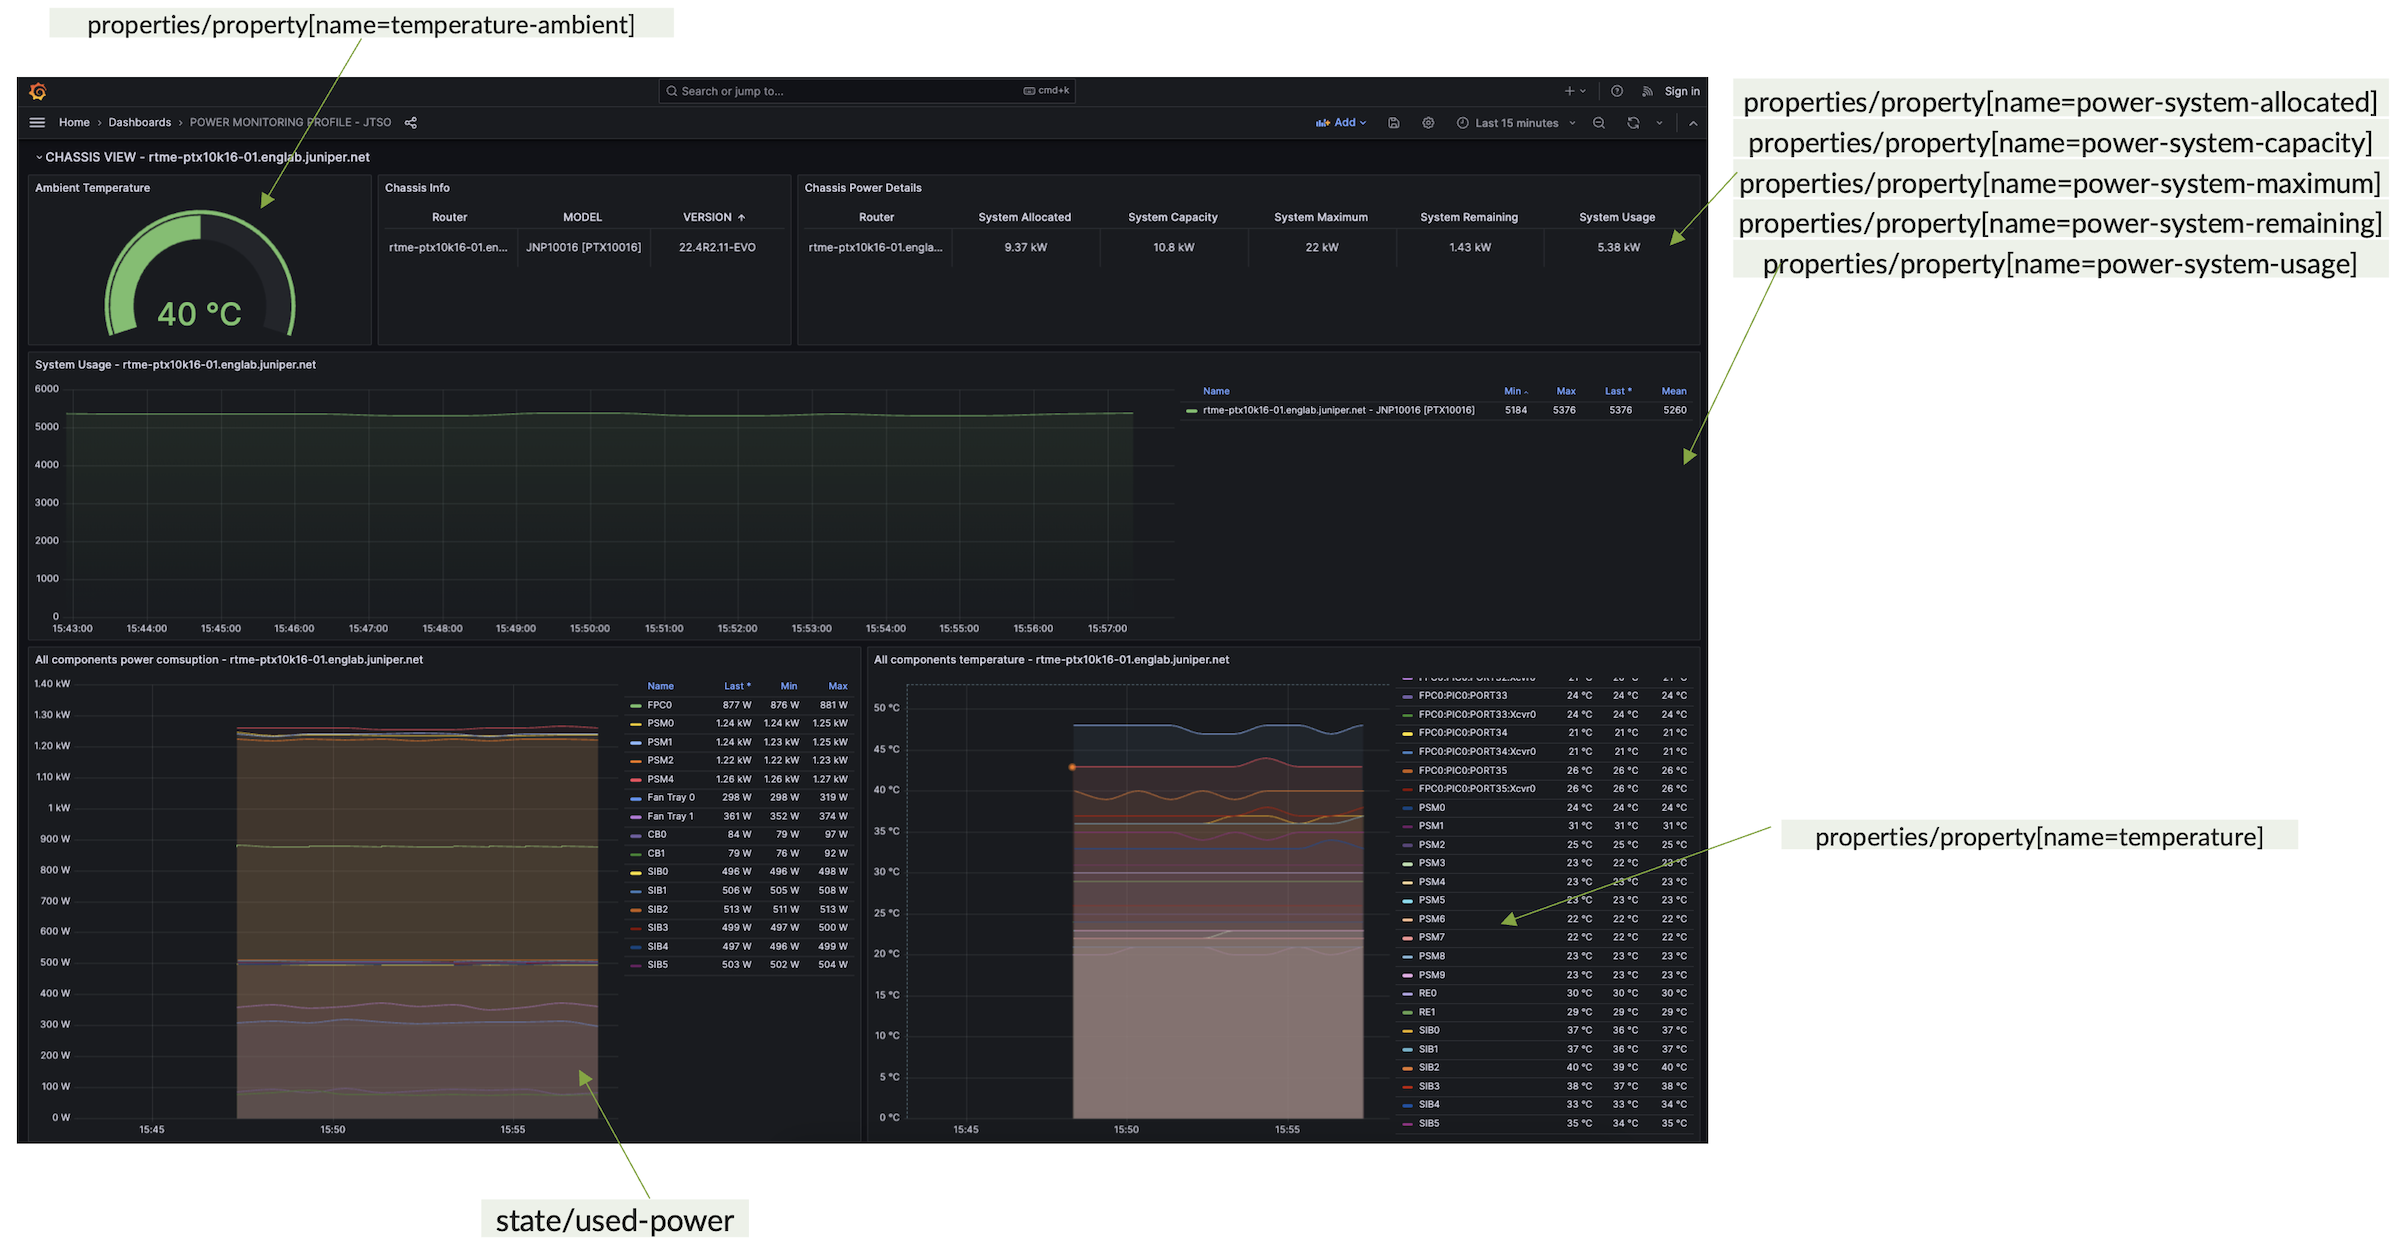Toggle FPC0 series in power consumption legend
2400x1248 pixels.
point(659,706)
